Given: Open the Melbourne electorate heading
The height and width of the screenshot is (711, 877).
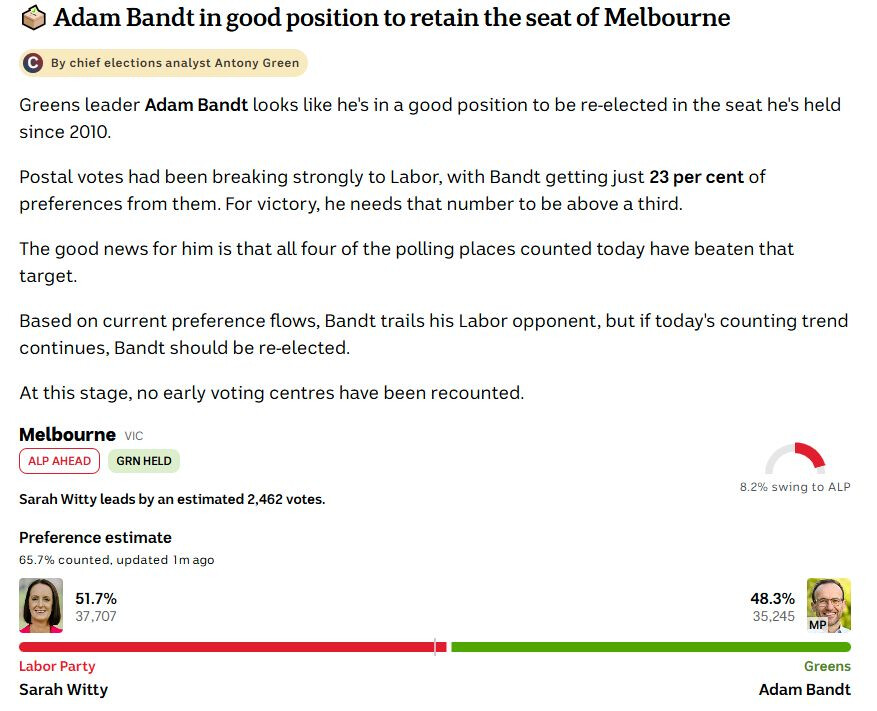Looking at the screenshot, I should coord(67,435).
